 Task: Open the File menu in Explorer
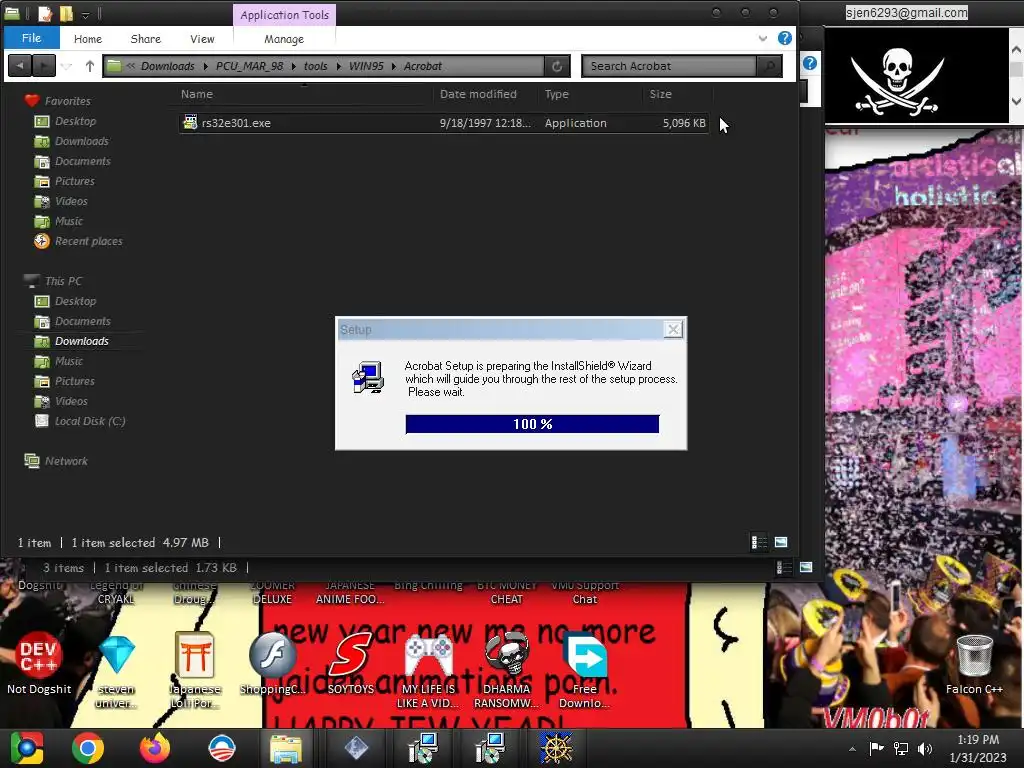pos(31,38)
